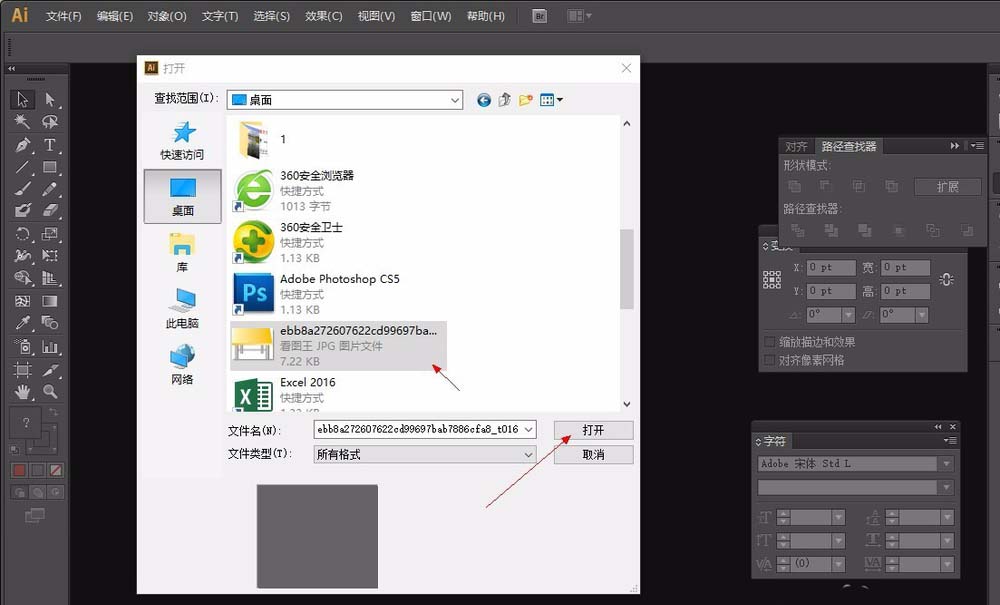
Task: Choose the Scale tool
Action: pyautogui.click(x=50, y=233)
